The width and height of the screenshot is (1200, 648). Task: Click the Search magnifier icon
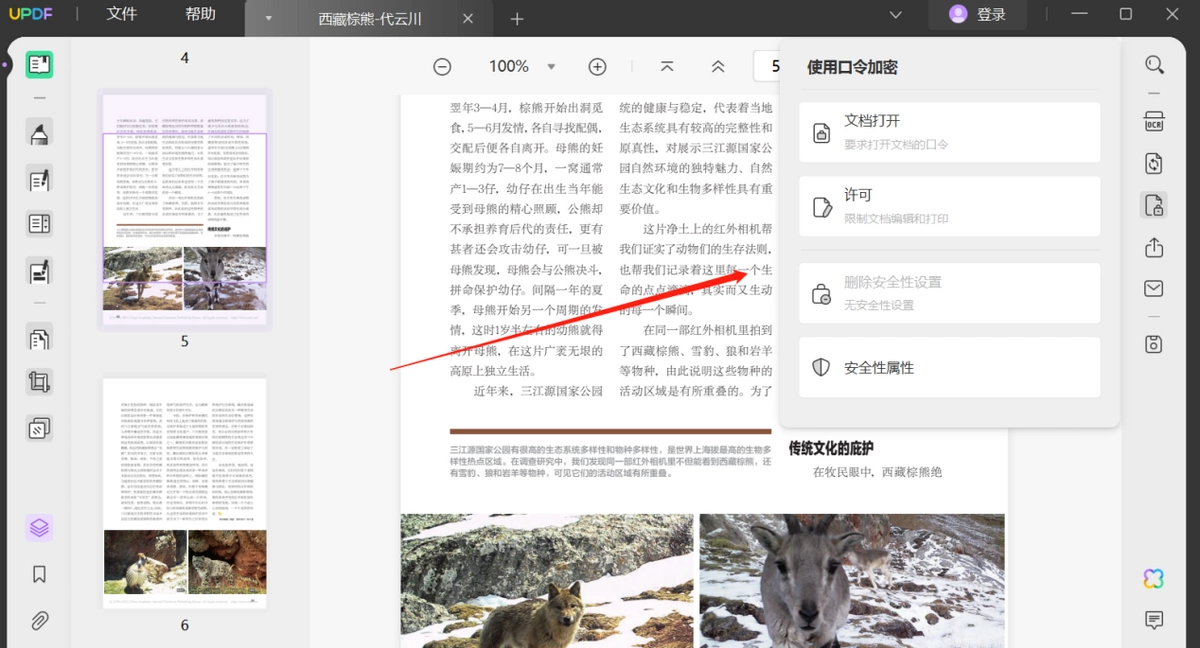tap(1154, 65)
